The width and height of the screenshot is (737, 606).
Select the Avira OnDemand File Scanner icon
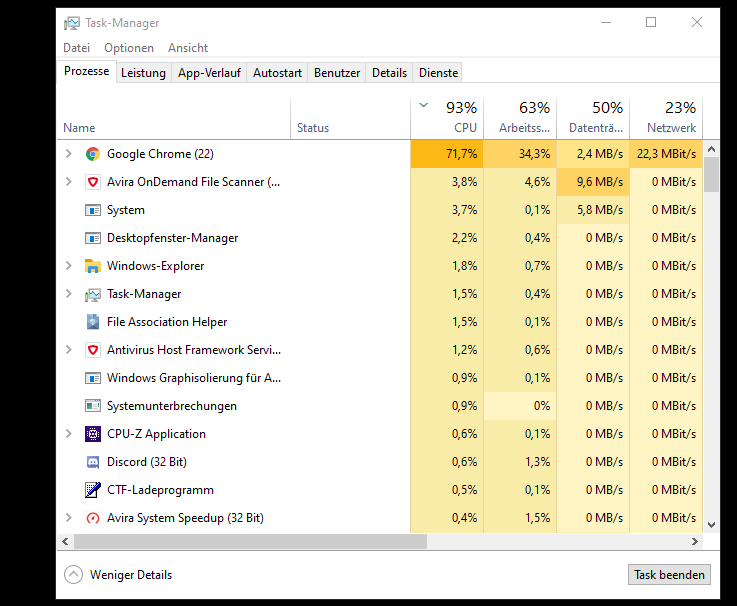click(x=93, y=182)
